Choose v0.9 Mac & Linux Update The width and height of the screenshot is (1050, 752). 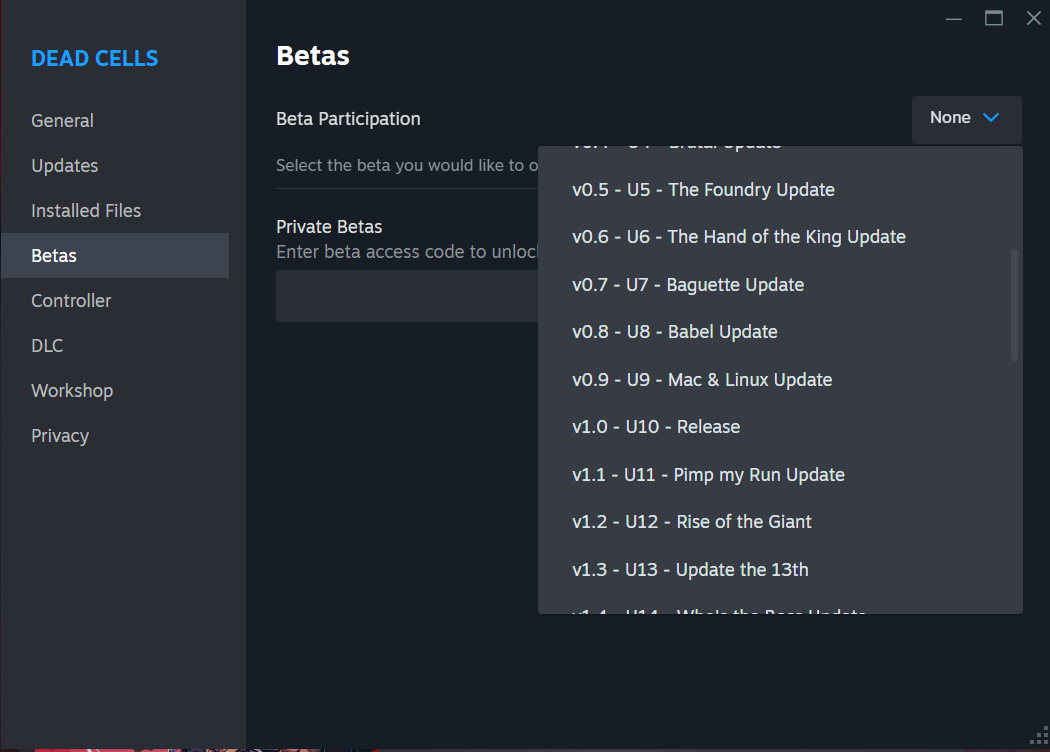coord(702,380)
